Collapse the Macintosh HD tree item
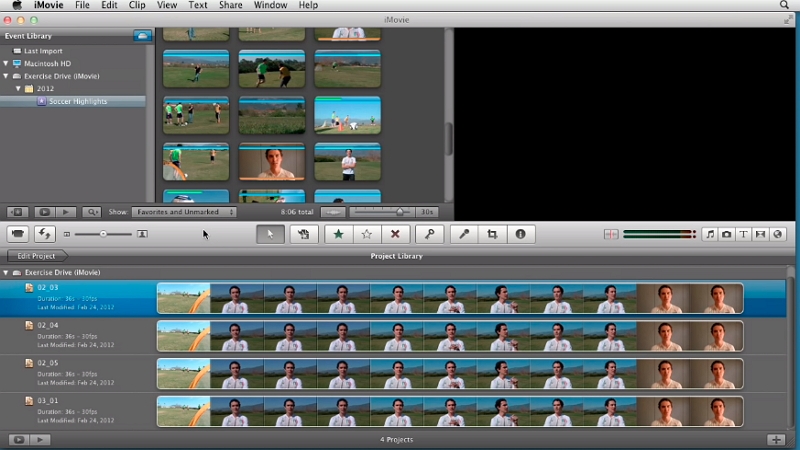 click(x=6, y=64)
